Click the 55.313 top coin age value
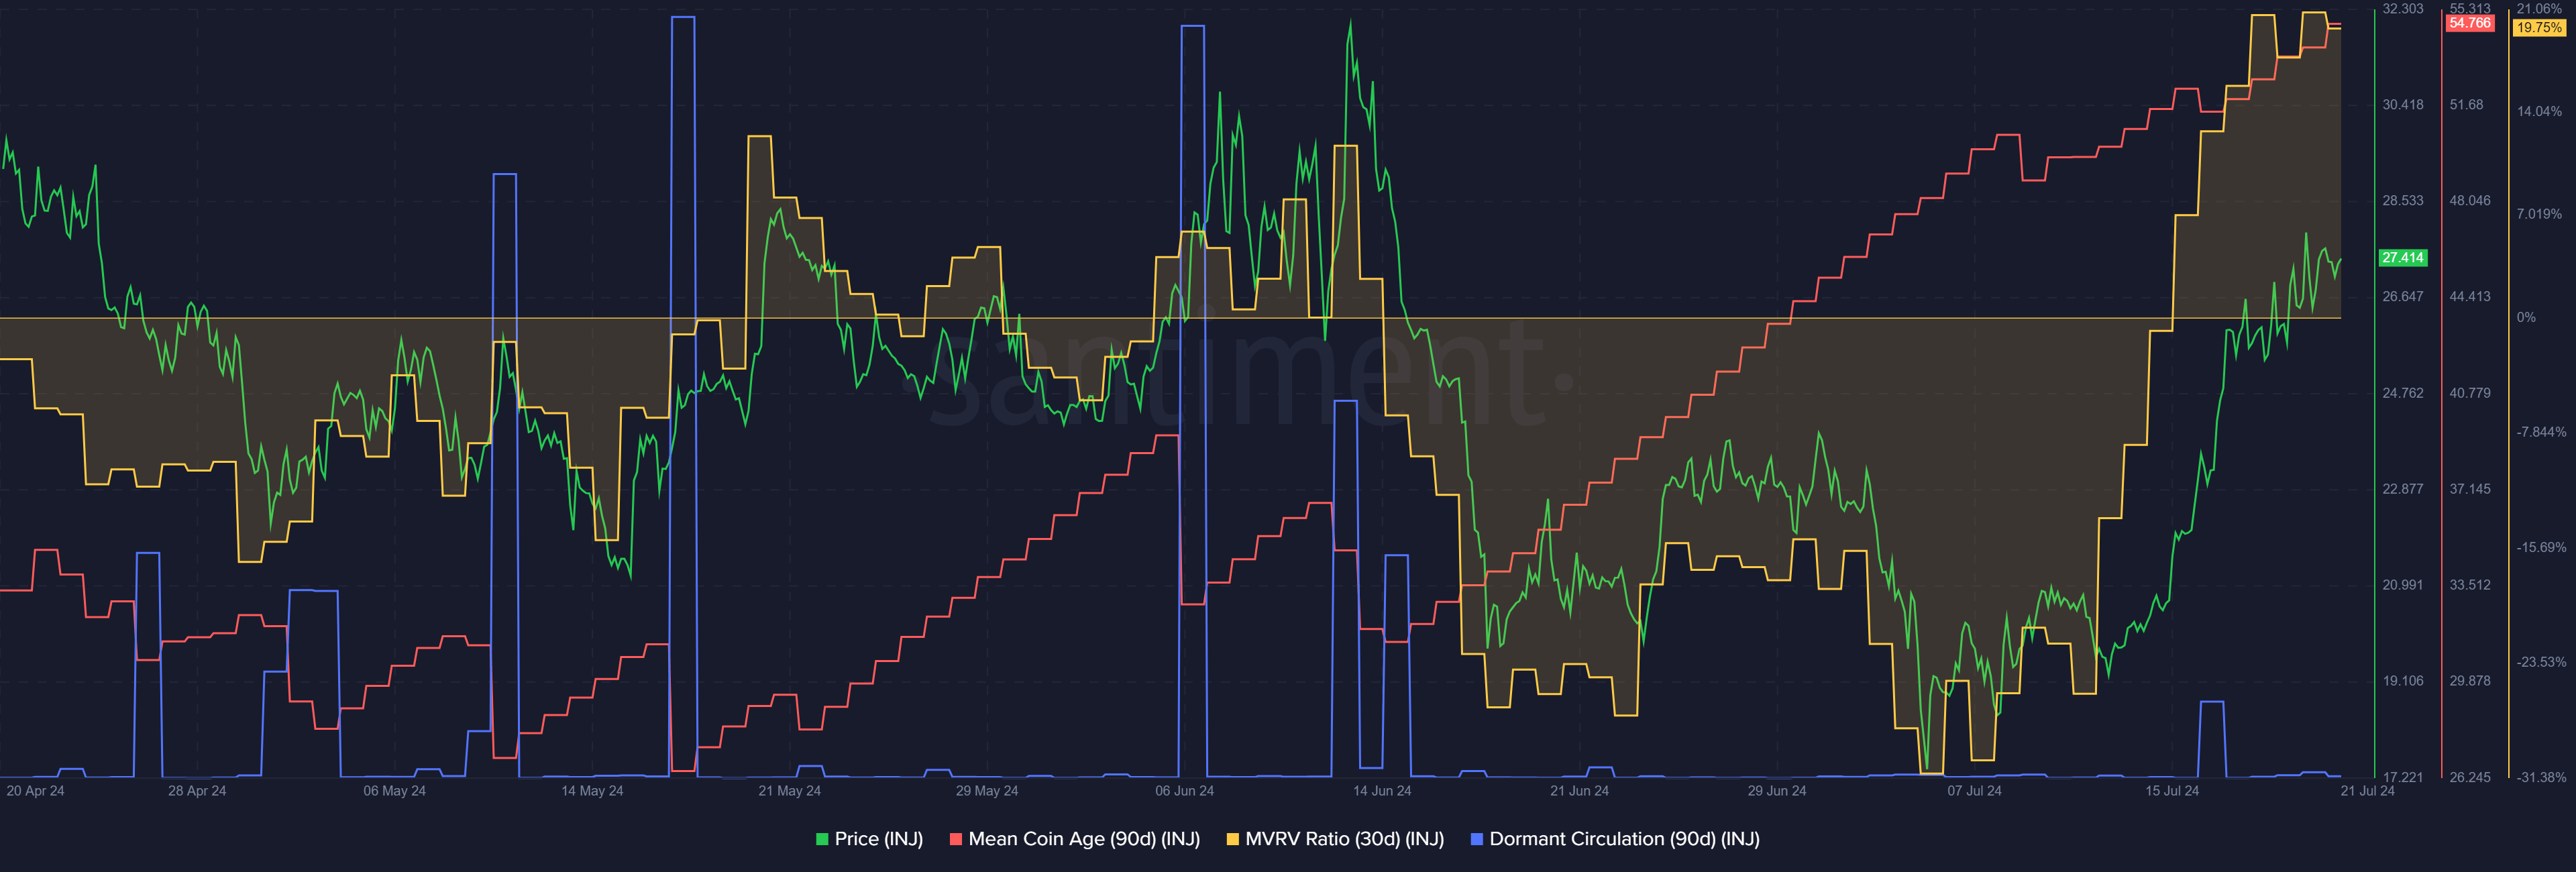This screenshot has height=872, width=2576. pos(2470,8)
